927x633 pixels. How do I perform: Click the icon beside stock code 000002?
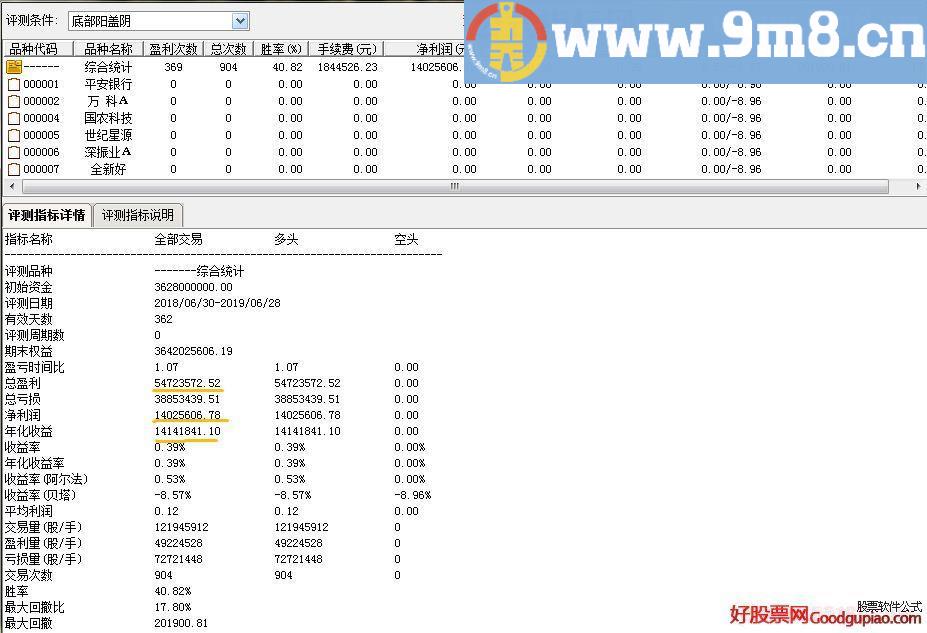(x=14, y=102)
